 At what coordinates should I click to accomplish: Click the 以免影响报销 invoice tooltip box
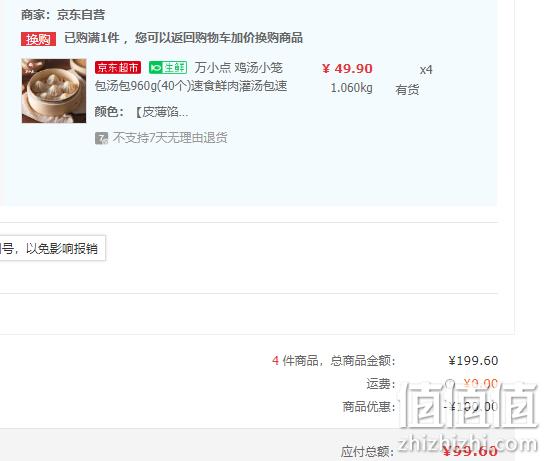[52, 248]
